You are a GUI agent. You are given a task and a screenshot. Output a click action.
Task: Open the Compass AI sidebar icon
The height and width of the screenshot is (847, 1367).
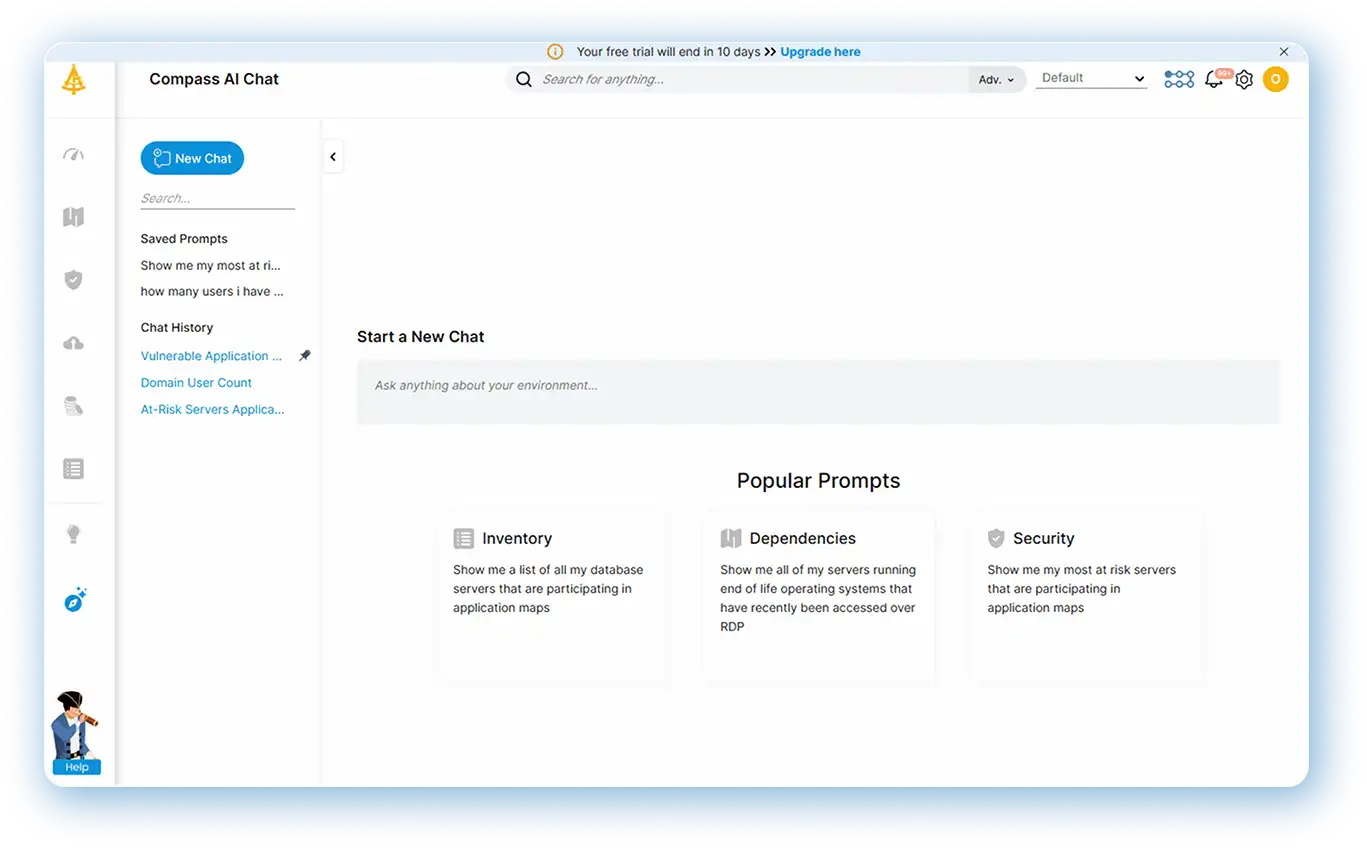click(x=75, y=600)
